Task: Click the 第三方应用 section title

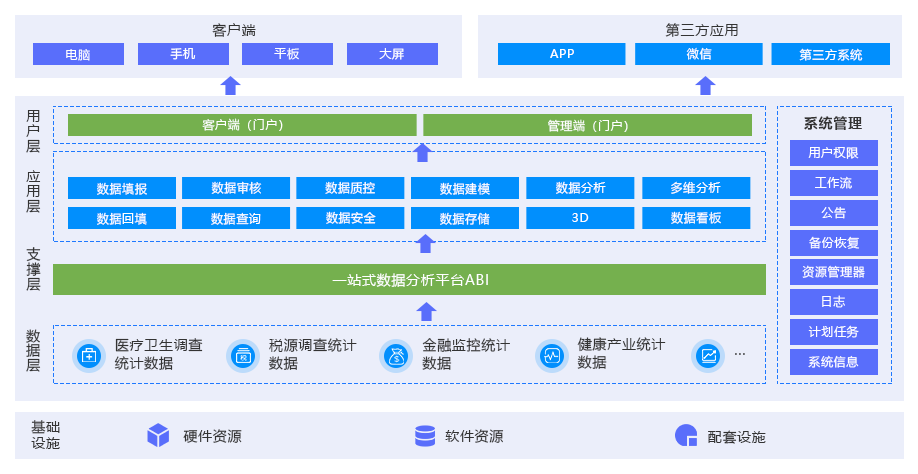Action: pyautogui.click(x=701, y=30)
